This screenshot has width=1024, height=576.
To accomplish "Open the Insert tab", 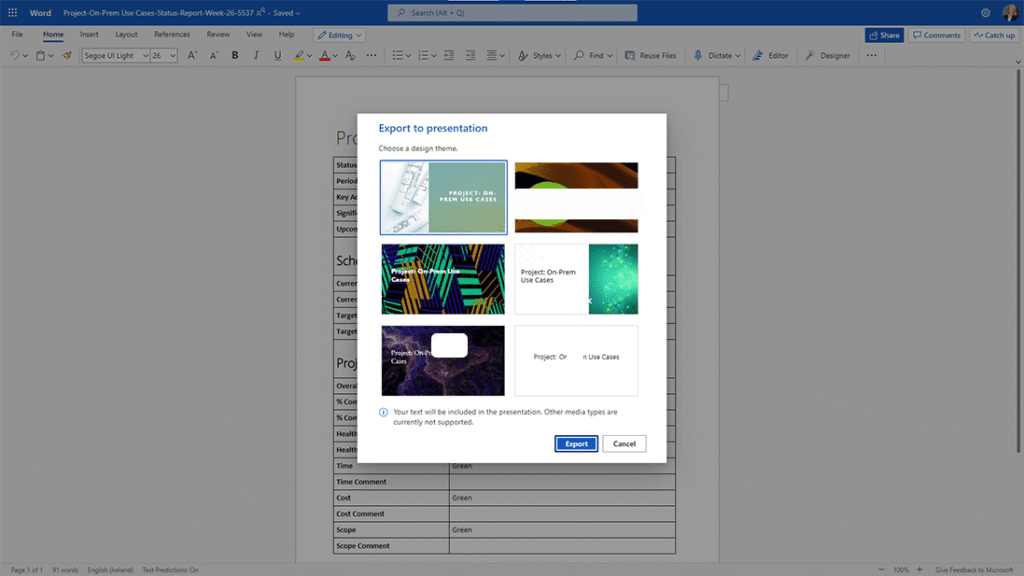I will coord(89,34).
